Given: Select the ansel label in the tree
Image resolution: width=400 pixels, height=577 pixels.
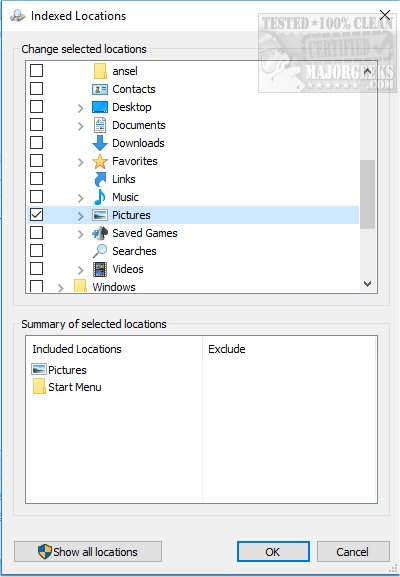Looking at the screenshot, I should [125, 71].
